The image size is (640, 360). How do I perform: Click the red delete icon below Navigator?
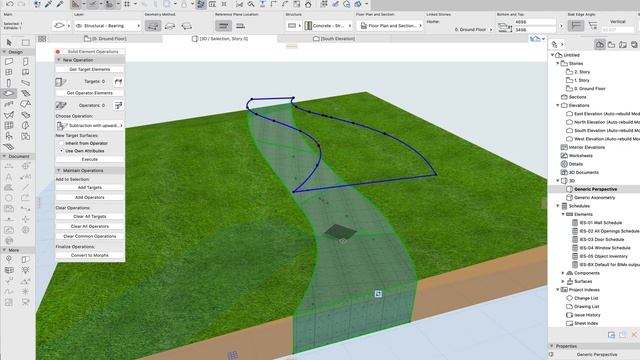coord(634,334)
